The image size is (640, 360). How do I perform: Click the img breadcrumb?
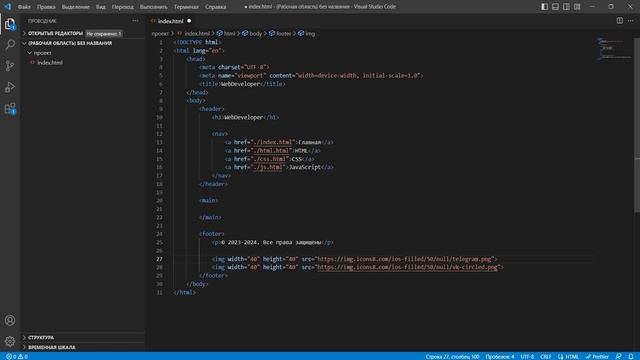coord(307,33)
